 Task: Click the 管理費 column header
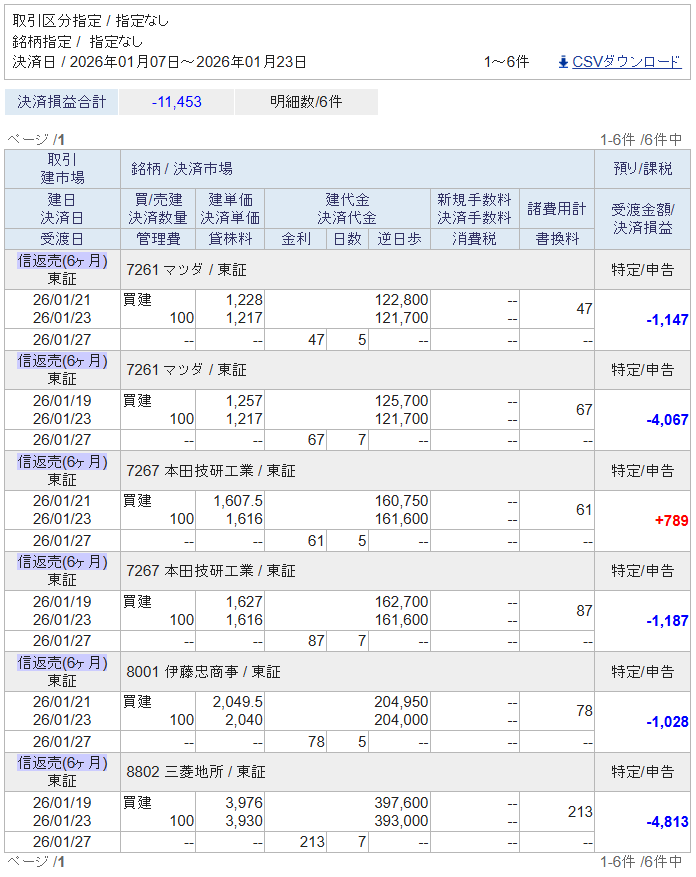click(x=158, y=239)
